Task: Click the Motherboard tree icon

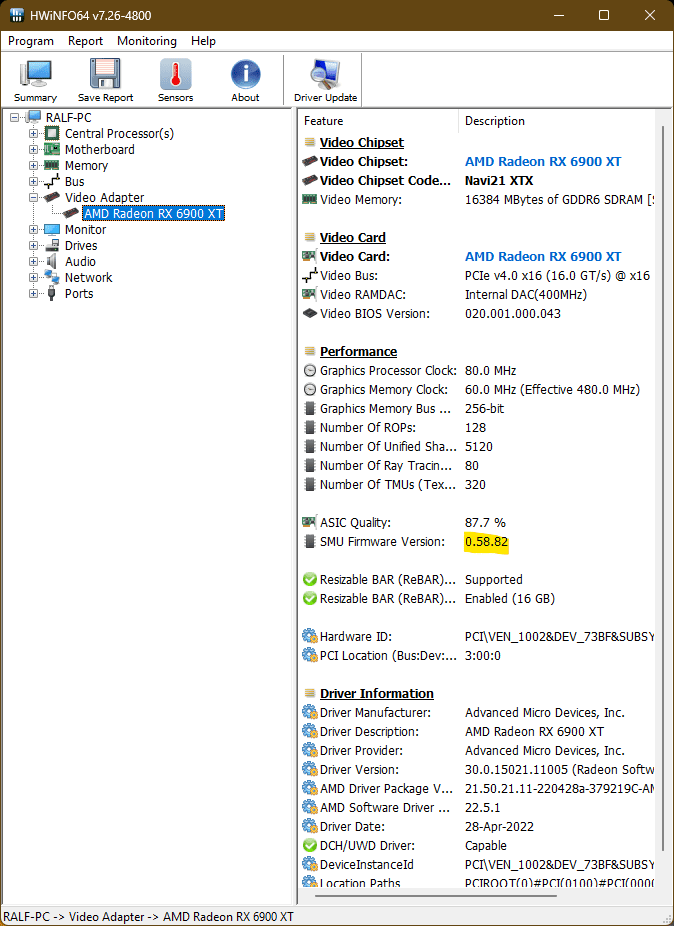Action: coord(53,149)
